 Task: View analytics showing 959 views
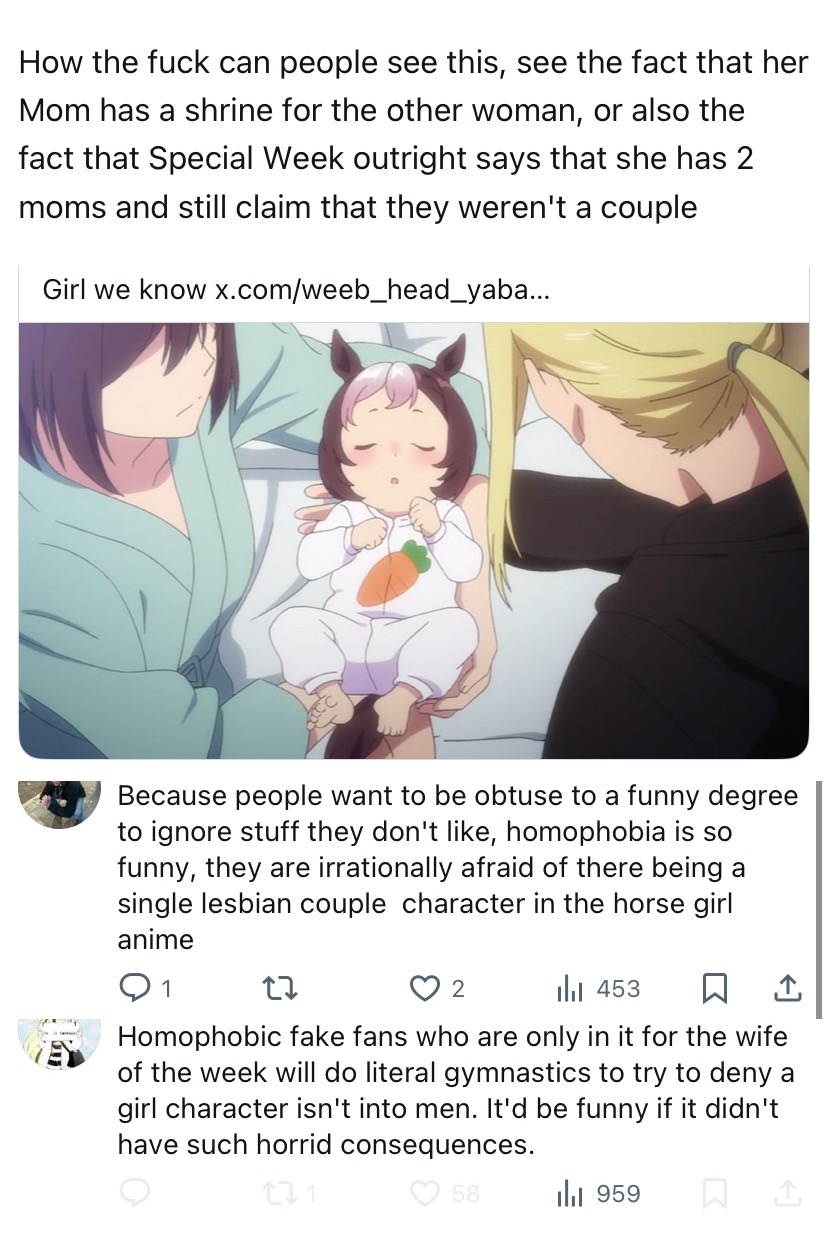coord(598,1194)
